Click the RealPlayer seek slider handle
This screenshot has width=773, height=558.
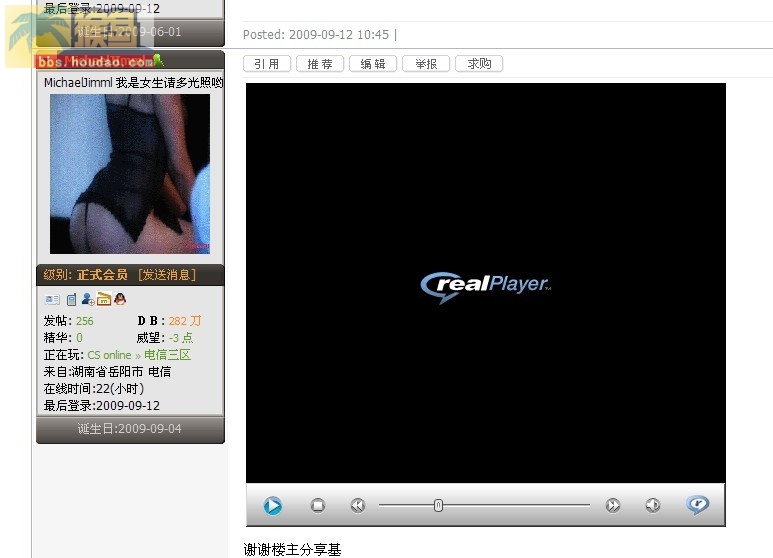pos(438,505)
